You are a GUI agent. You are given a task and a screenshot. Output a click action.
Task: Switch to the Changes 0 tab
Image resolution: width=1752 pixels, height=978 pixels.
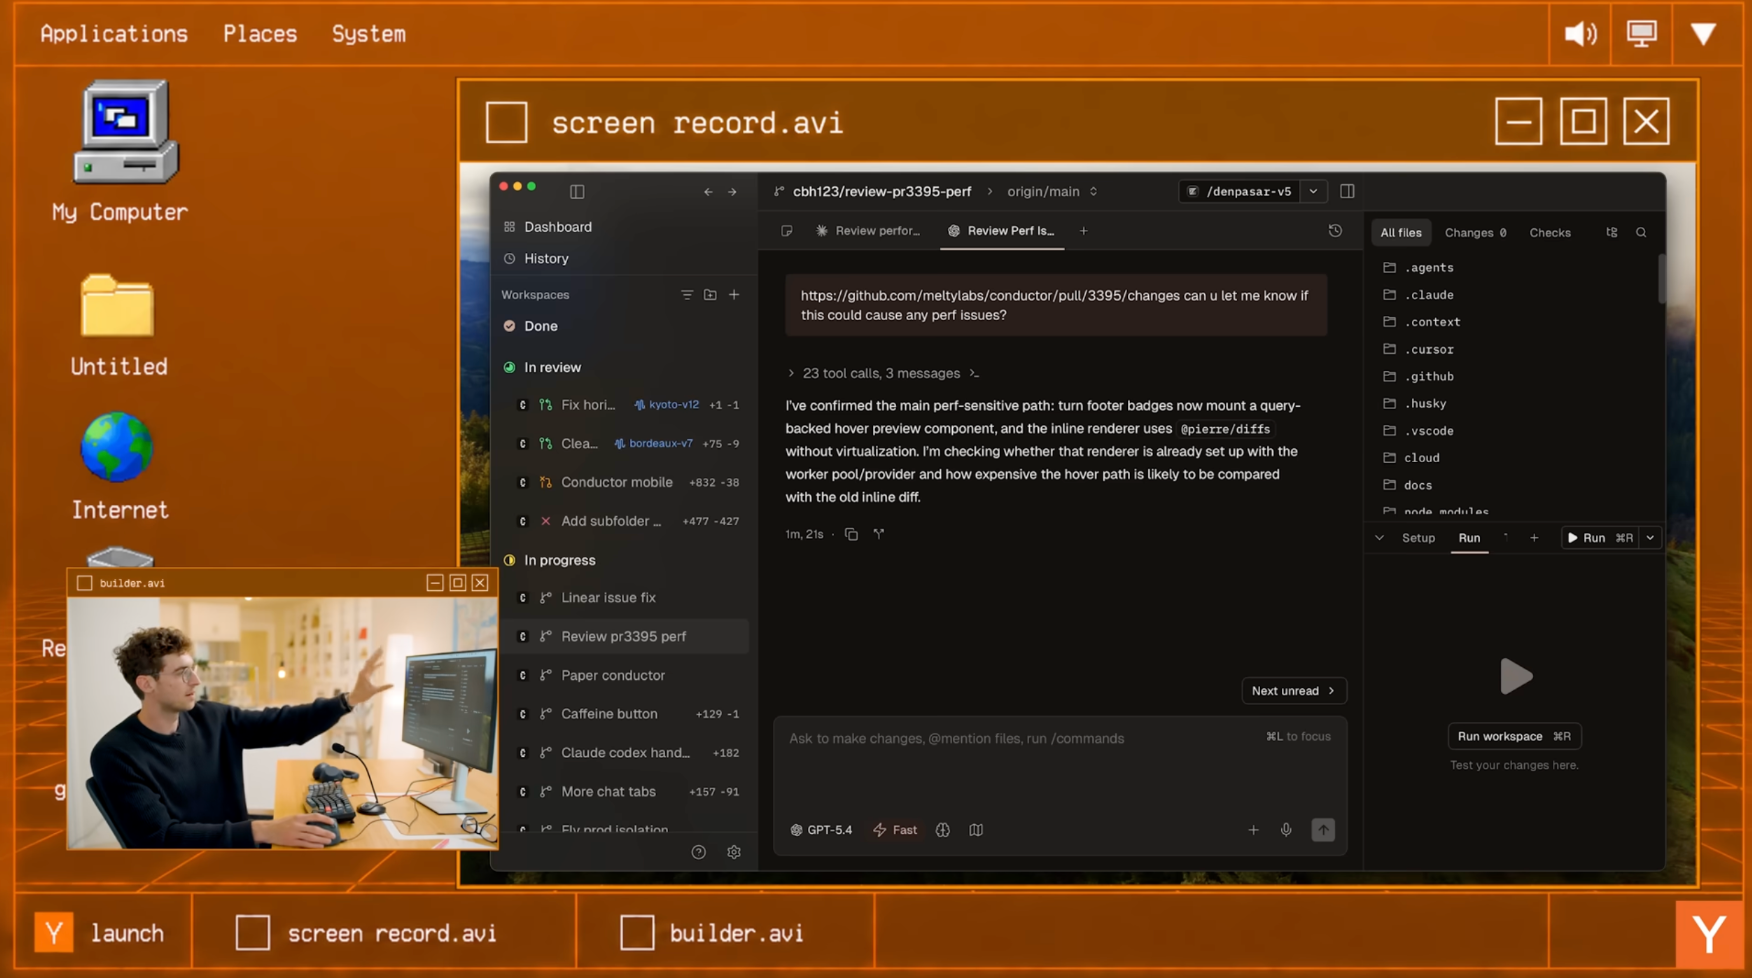click(1475, 233)
